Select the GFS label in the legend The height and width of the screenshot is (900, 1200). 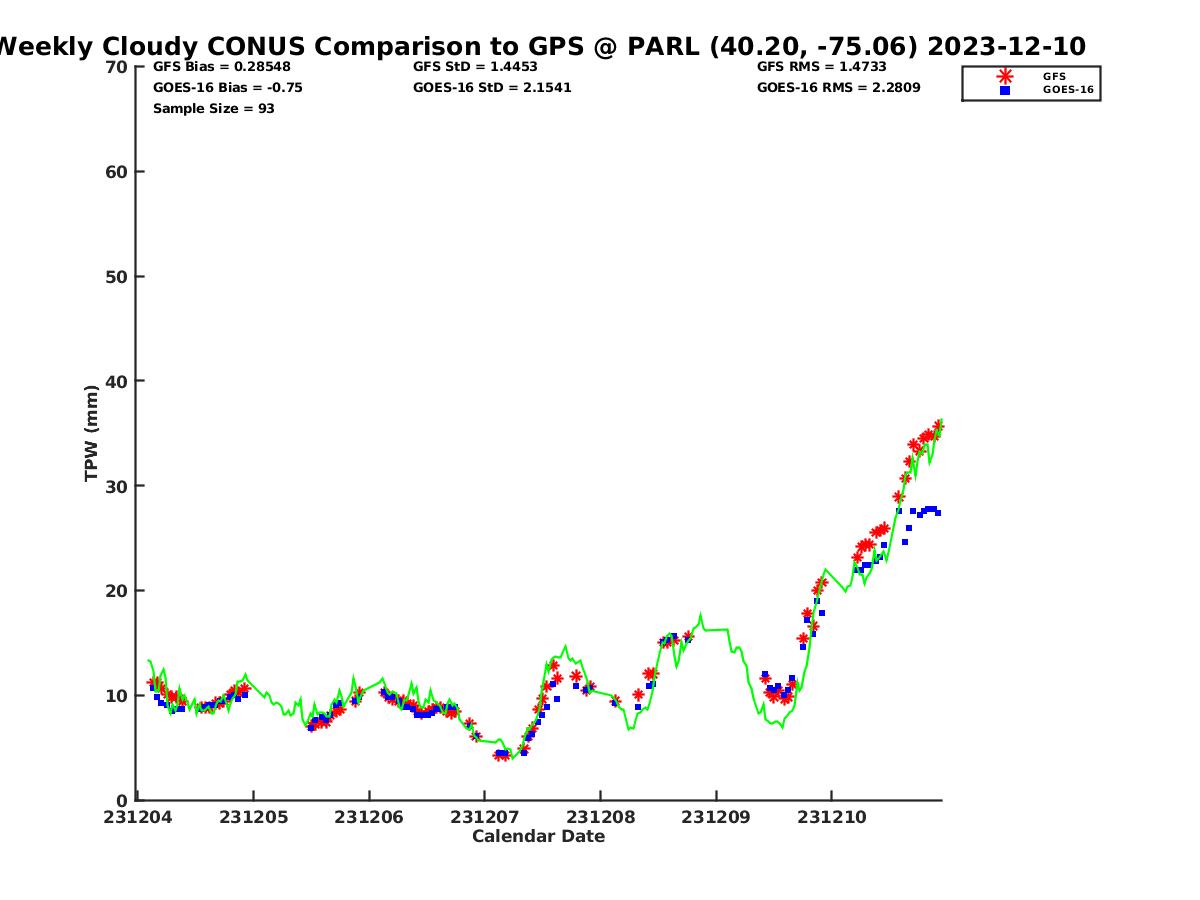pyautogui.click(x=1054, y=76)
